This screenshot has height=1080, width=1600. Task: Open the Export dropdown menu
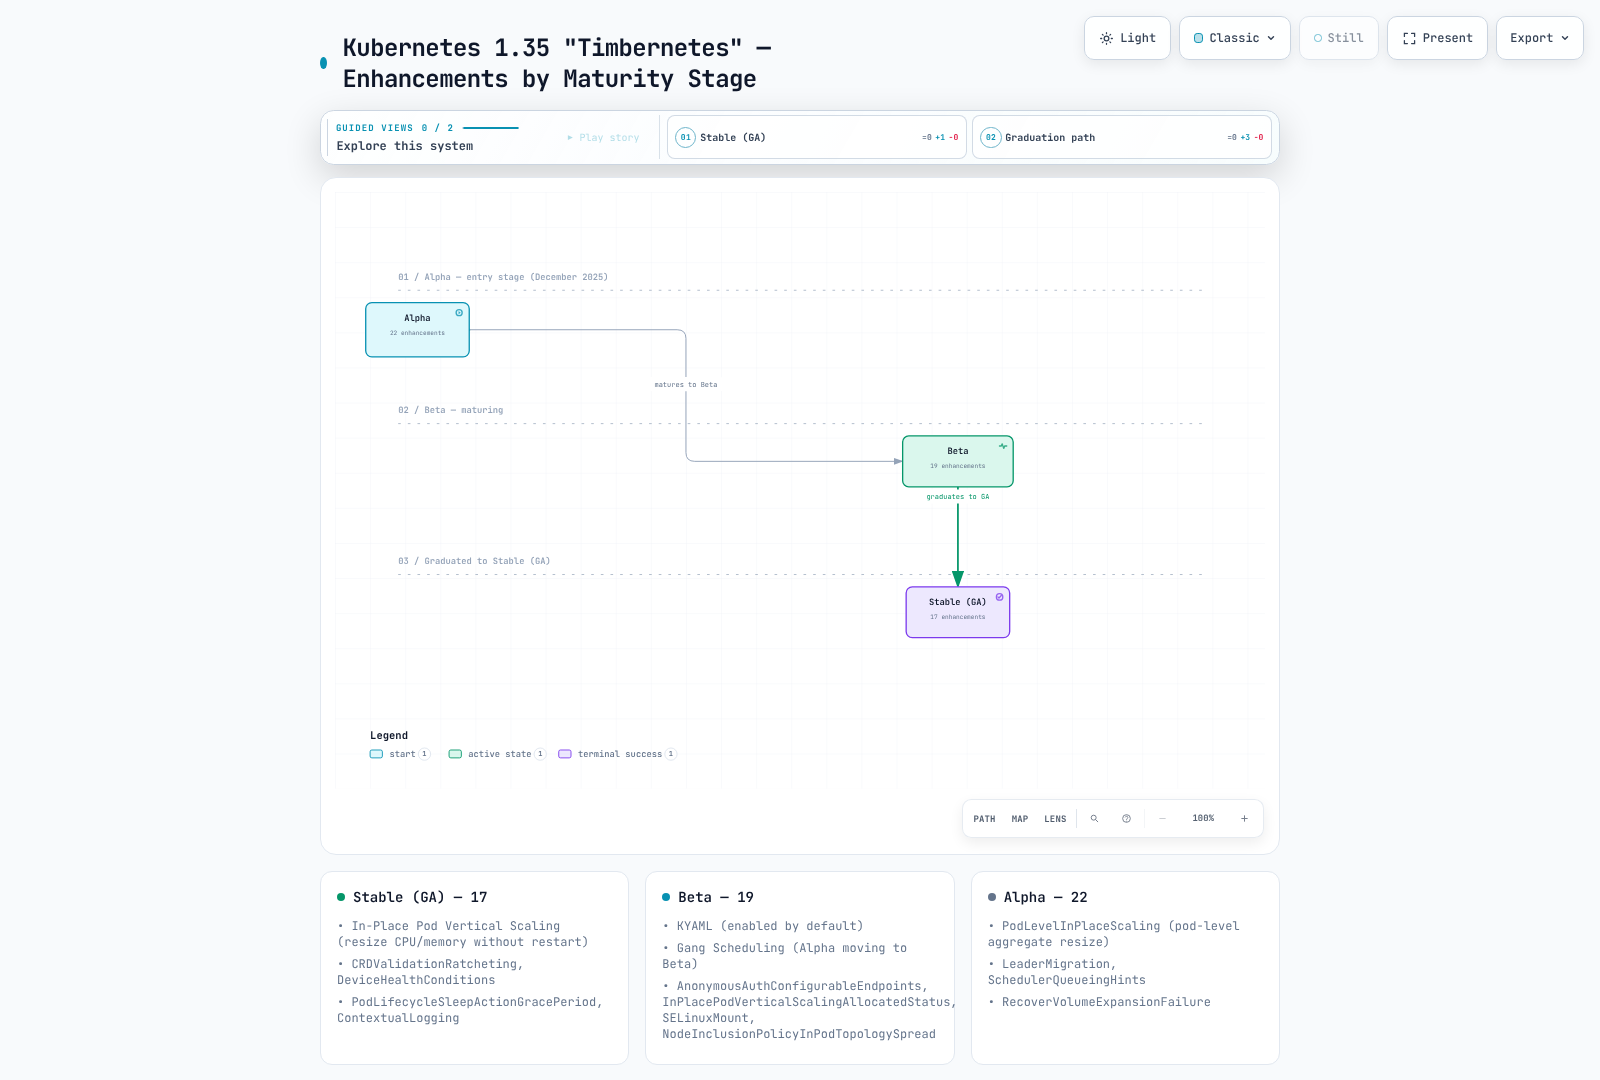coord(1539,38)
